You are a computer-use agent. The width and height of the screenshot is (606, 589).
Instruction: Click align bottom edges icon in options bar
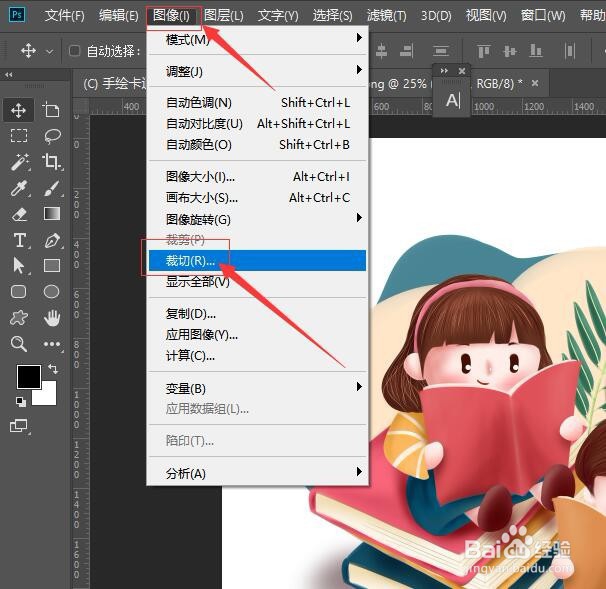(536, 51)
